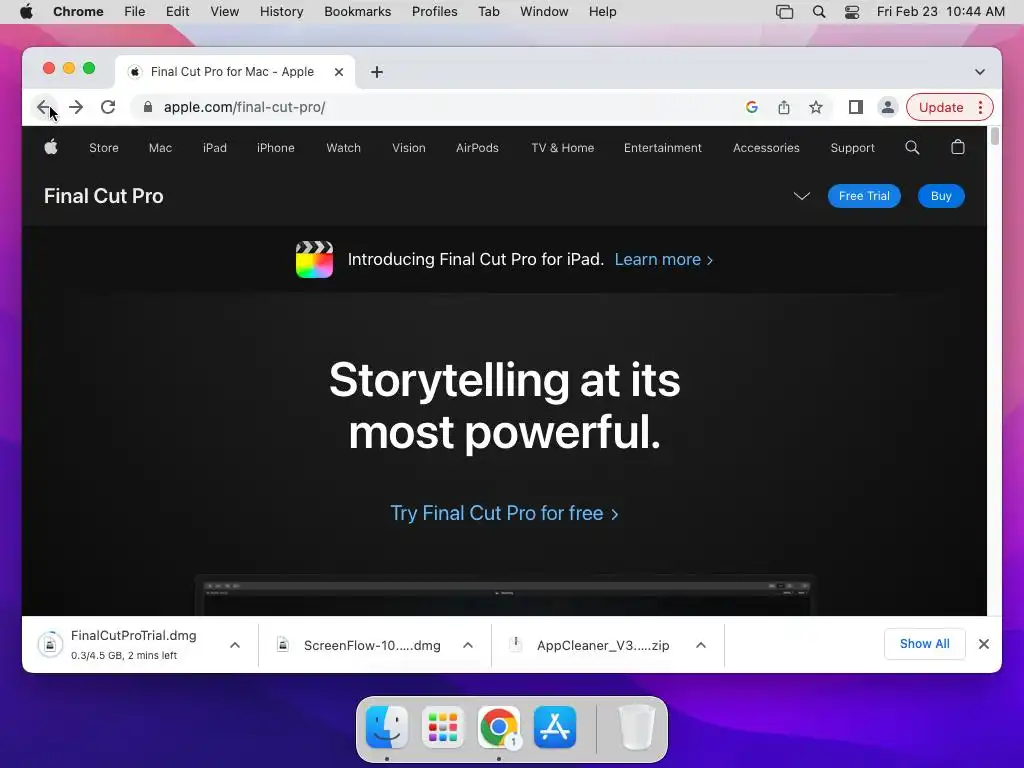The height and width of the screenshot is (768, 1024).
Task: Expand options for the AppCleaner zip download
Action: (701, 645)
